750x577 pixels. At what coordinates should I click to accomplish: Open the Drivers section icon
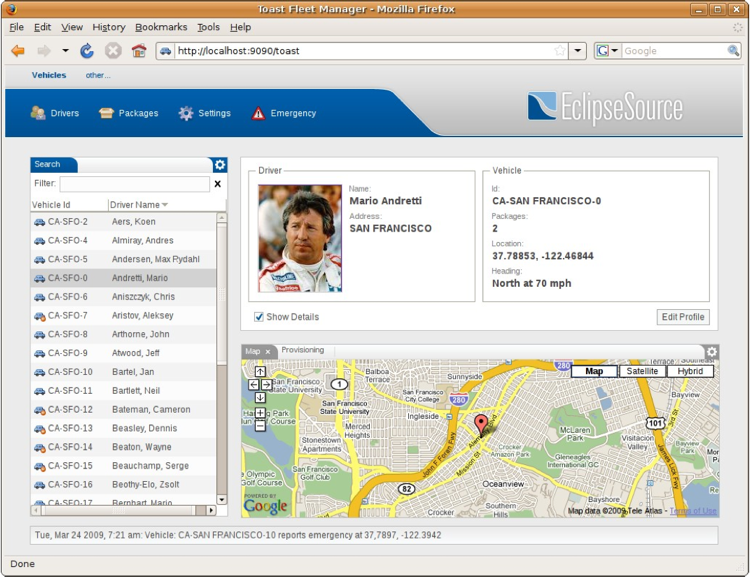click(x=38, y=113)
